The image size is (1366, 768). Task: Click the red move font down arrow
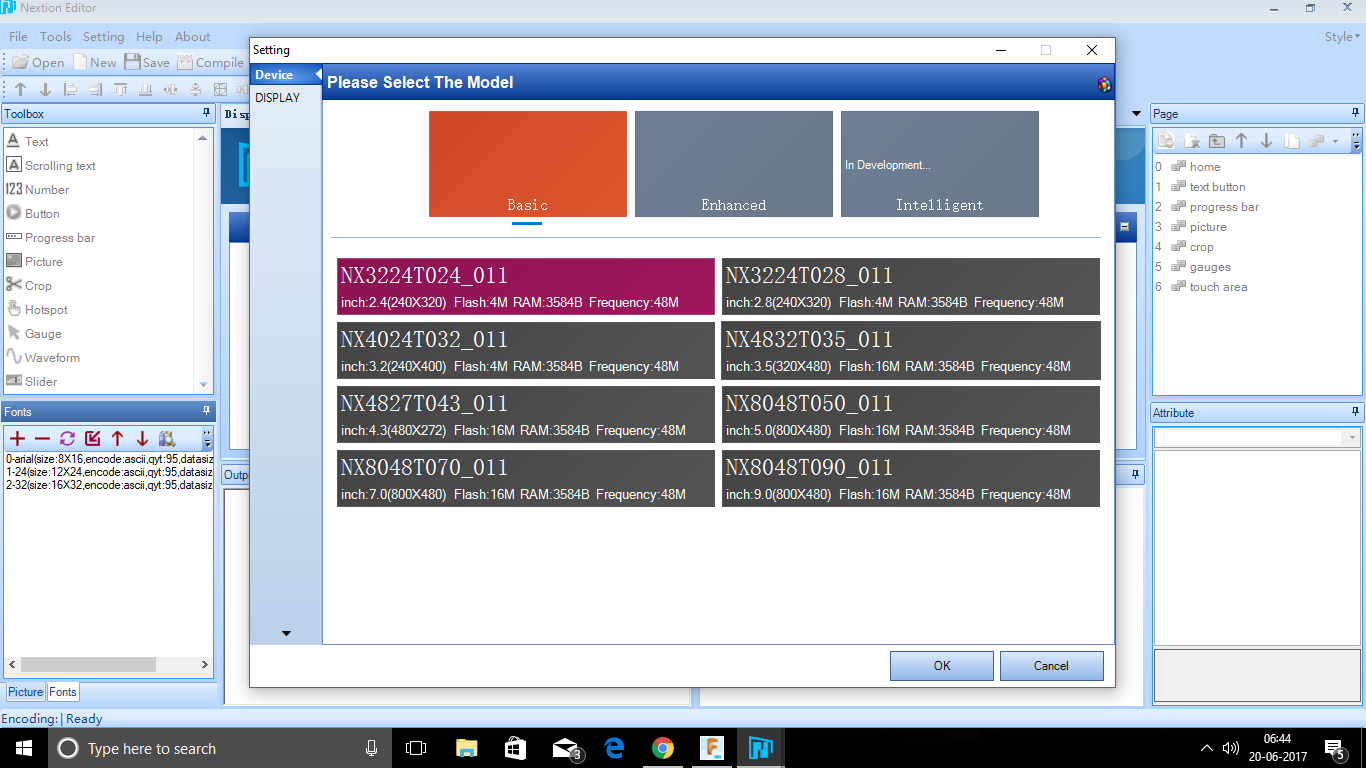coord(142,438)
